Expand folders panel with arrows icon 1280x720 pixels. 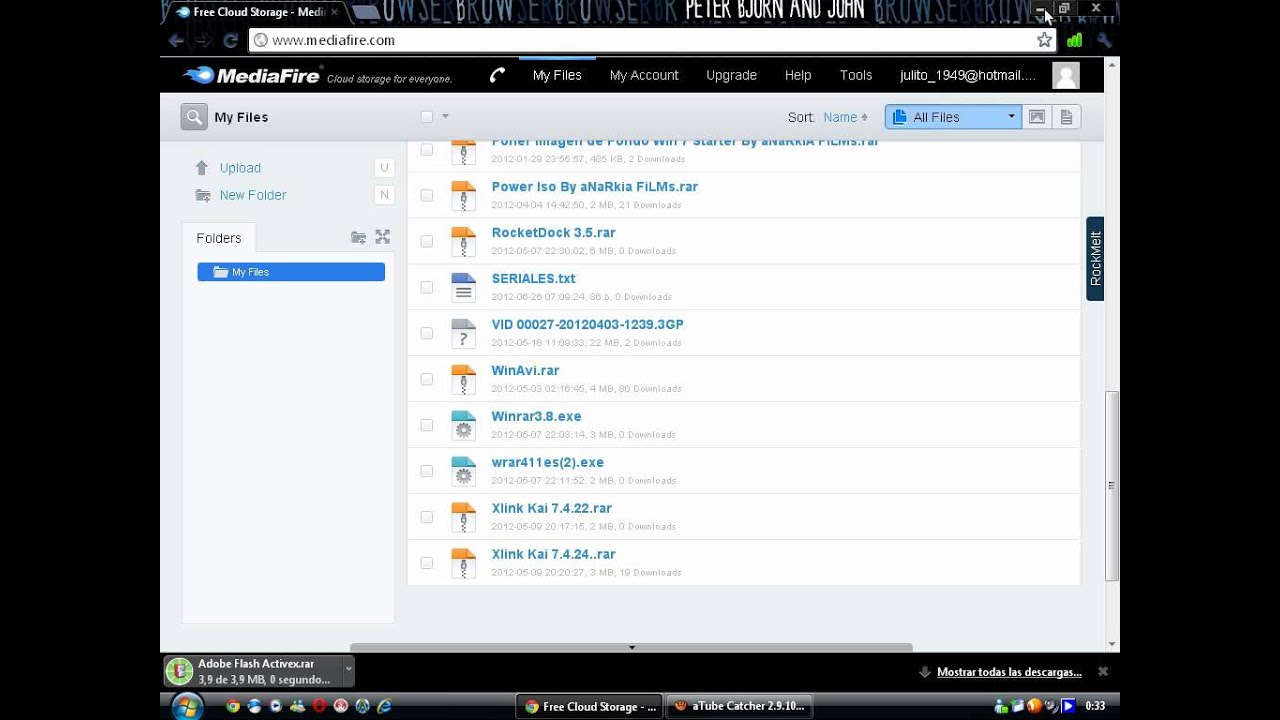(382, 237)
